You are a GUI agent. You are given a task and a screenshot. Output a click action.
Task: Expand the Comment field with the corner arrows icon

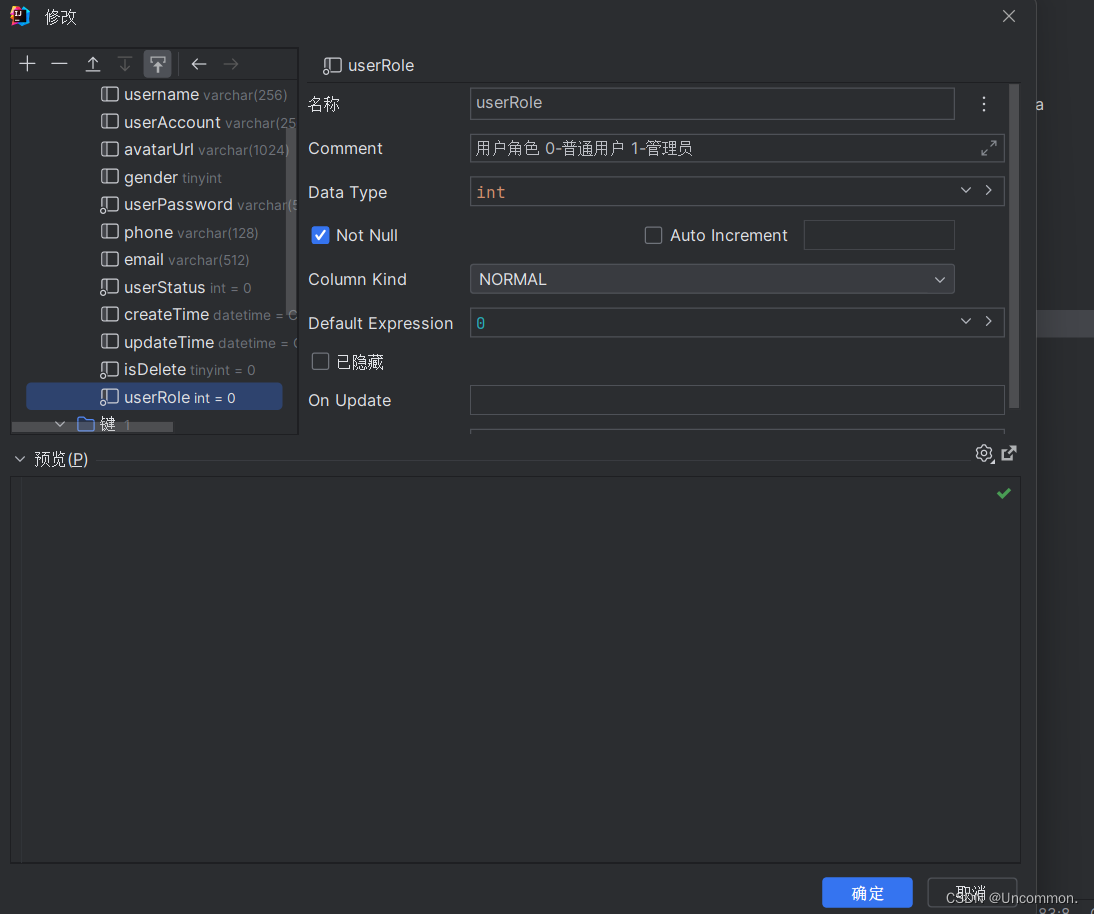coord(989,147)
